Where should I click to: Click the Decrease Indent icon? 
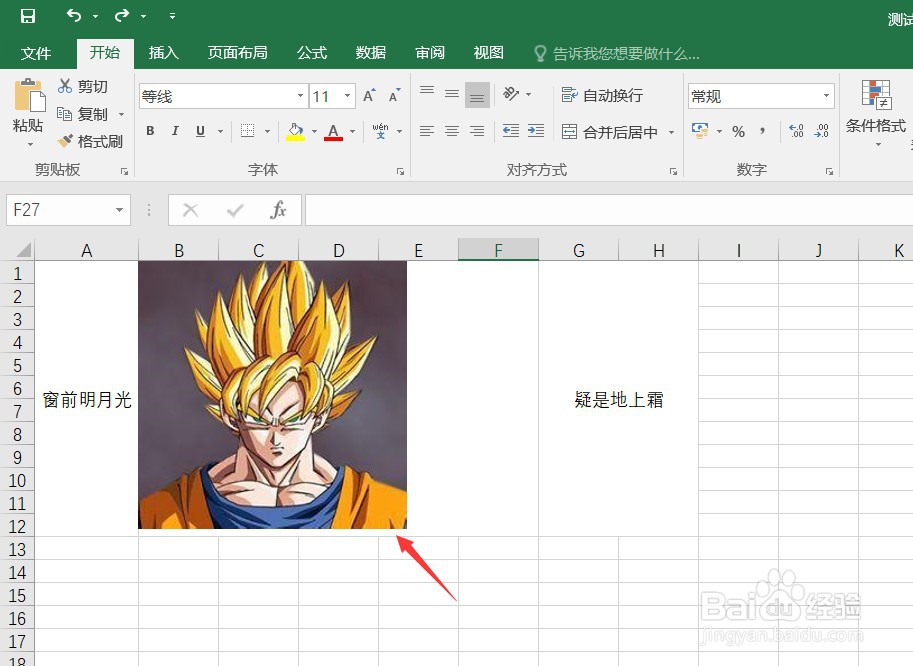(511, 131)
